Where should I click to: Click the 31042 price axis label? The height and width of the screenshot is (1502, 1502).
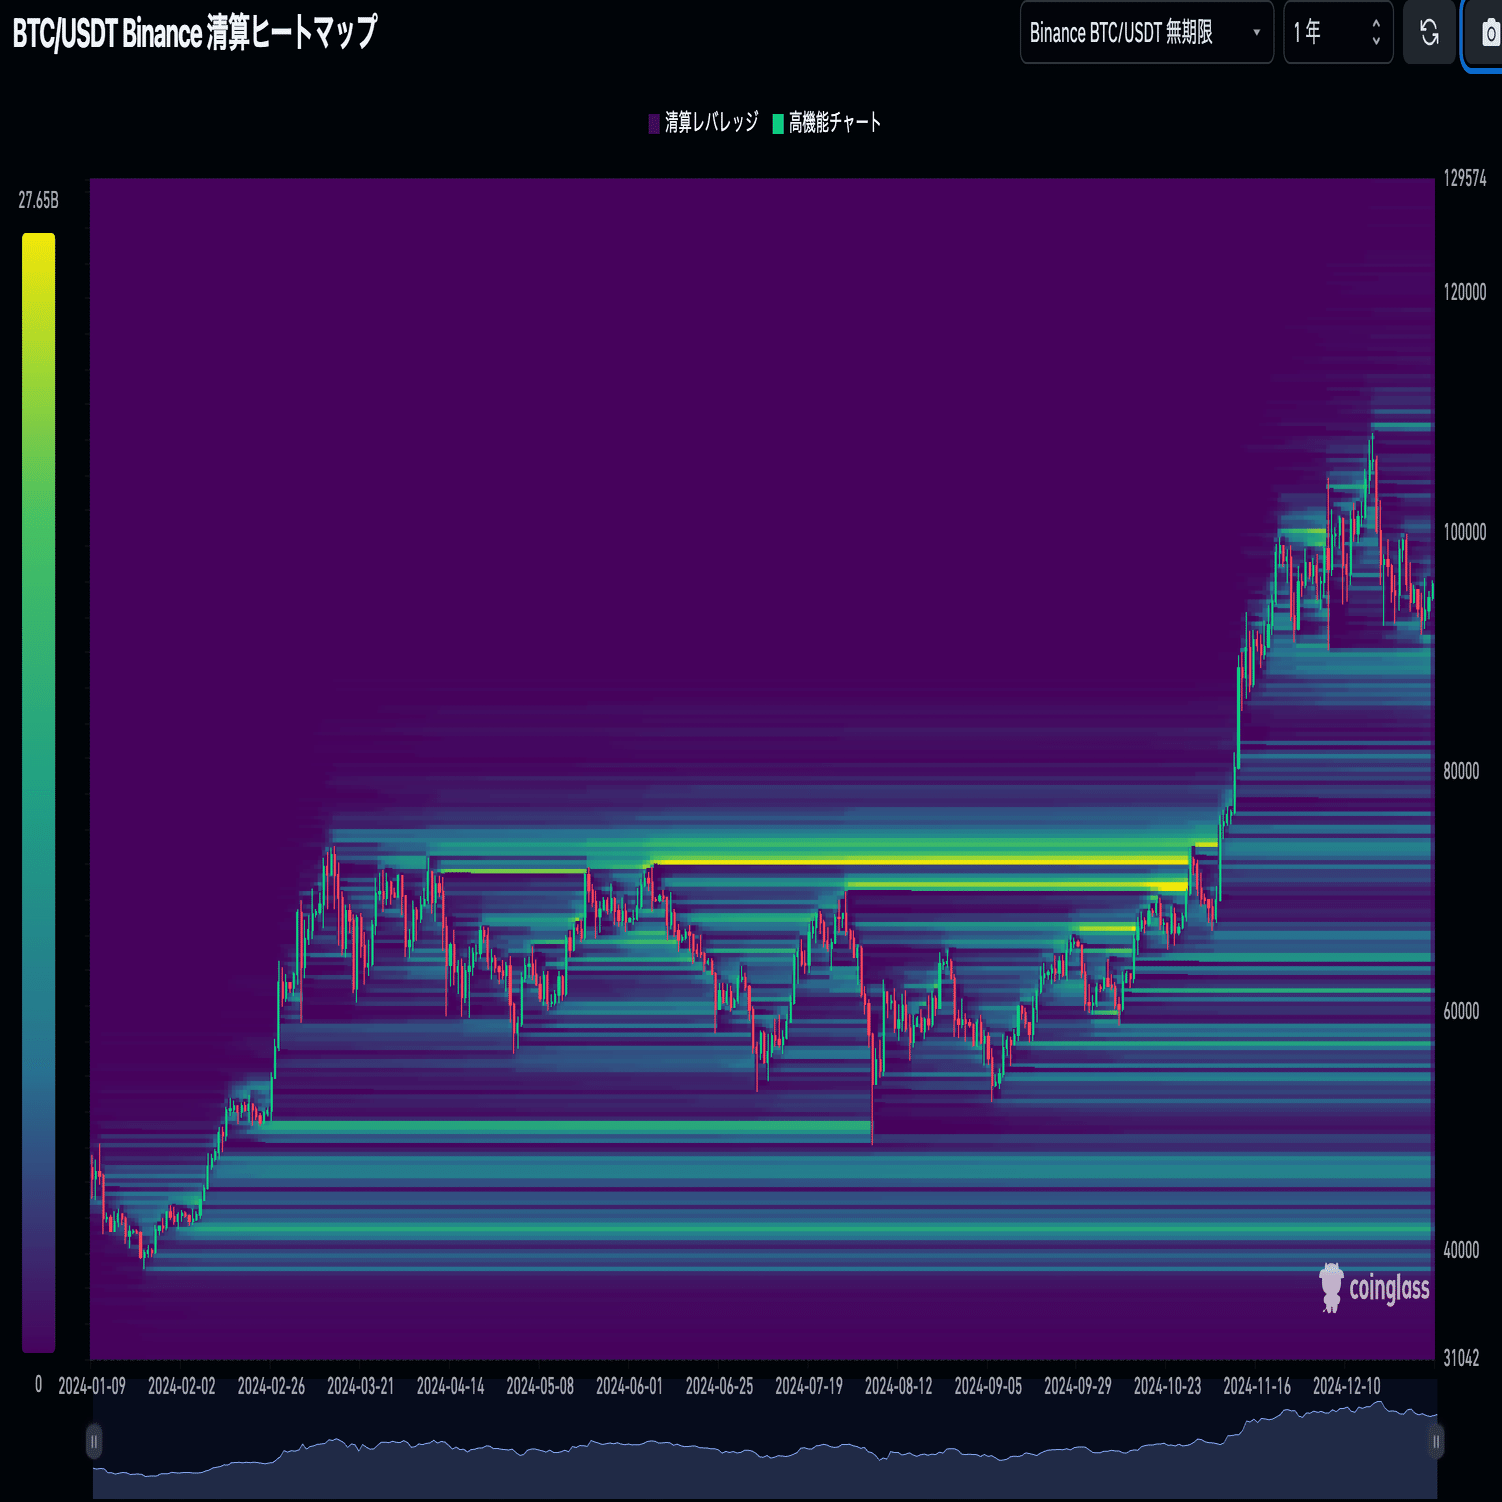[x=1461, y=1358]
